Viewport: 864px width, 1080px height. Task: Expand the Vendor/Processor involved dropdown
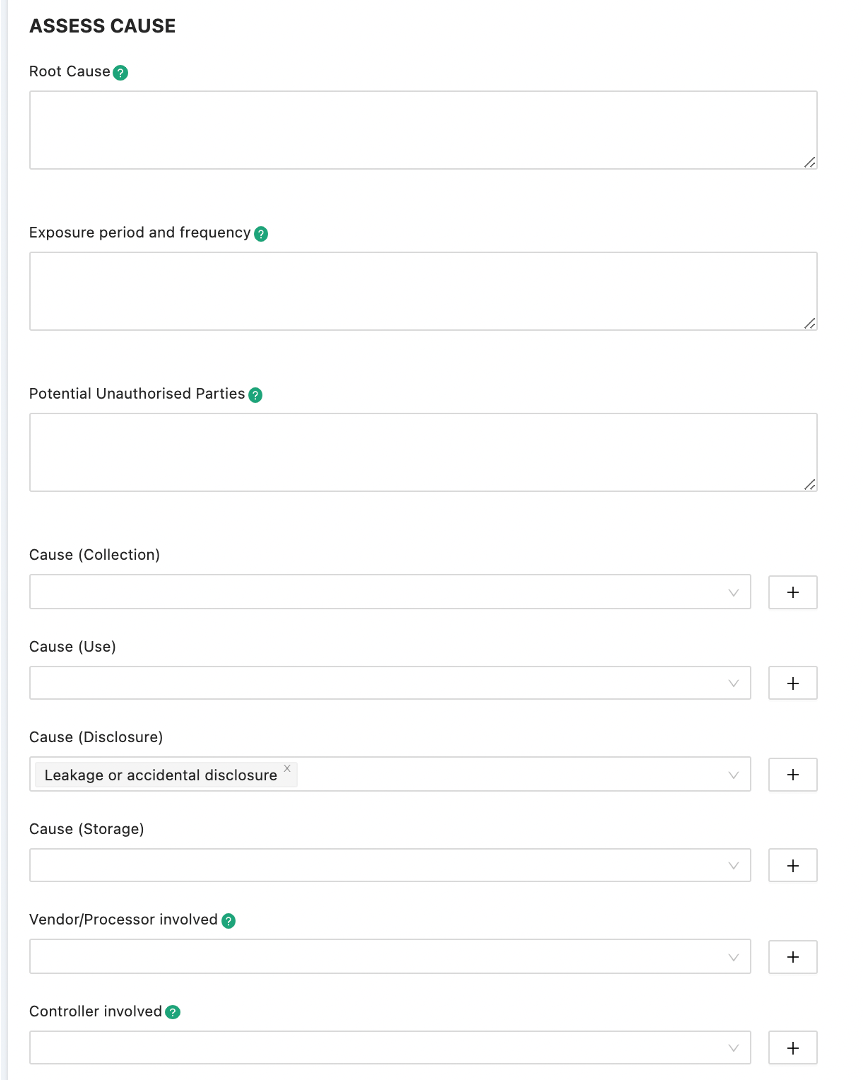390,957
